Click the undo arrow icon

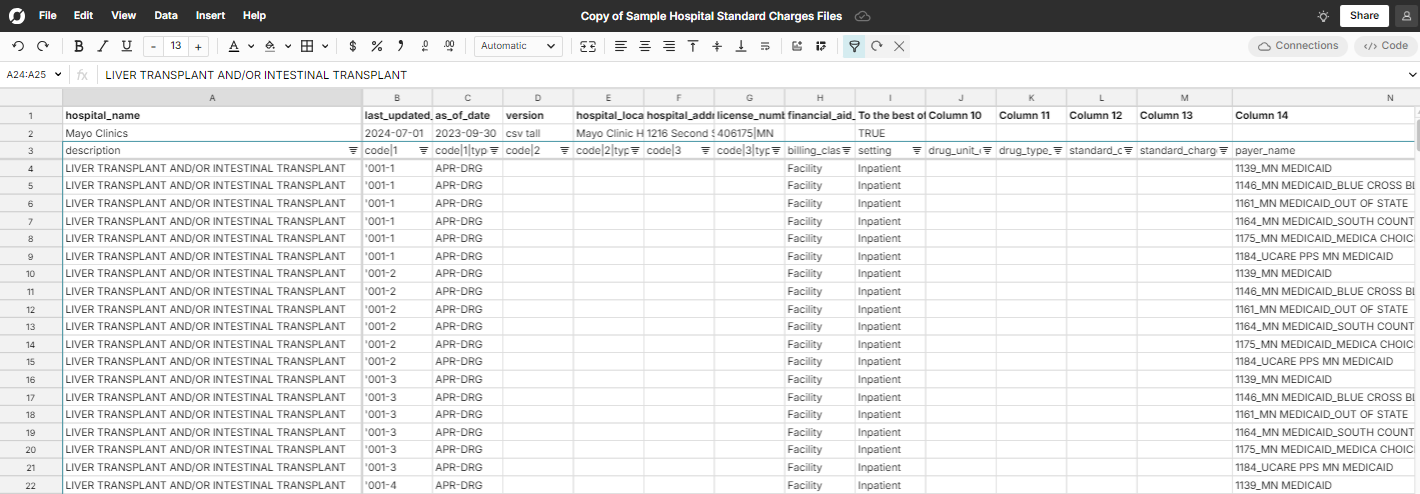18,46
